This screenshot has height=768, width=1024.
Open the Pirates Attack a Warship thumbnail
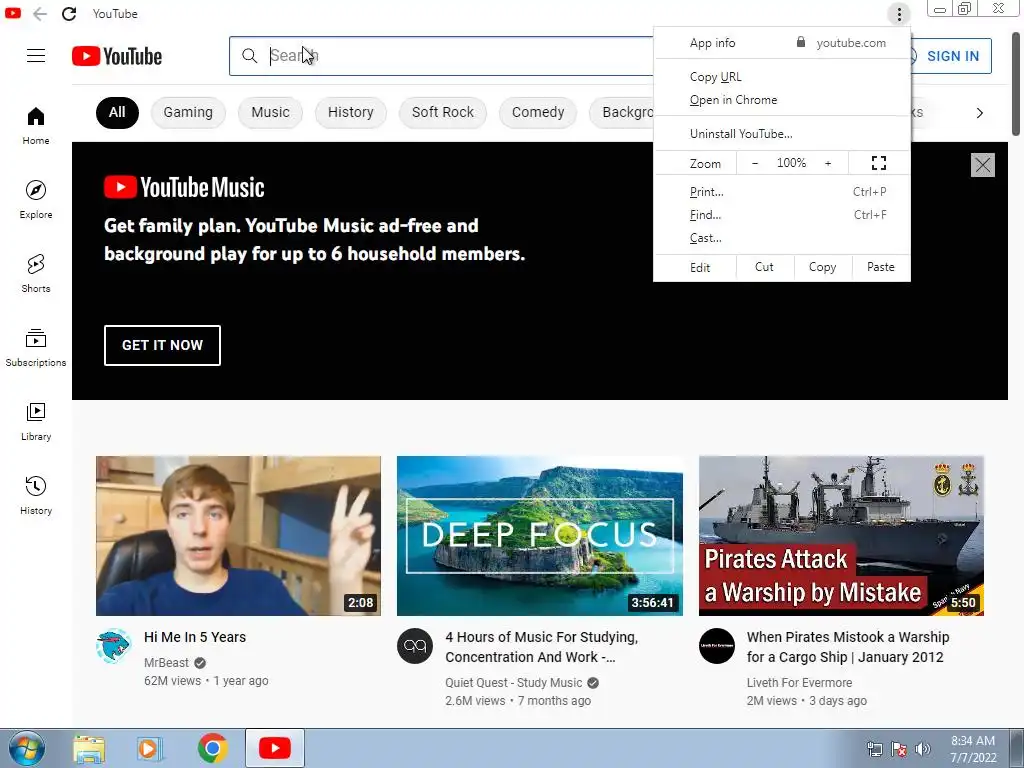[x=841, y=536]
